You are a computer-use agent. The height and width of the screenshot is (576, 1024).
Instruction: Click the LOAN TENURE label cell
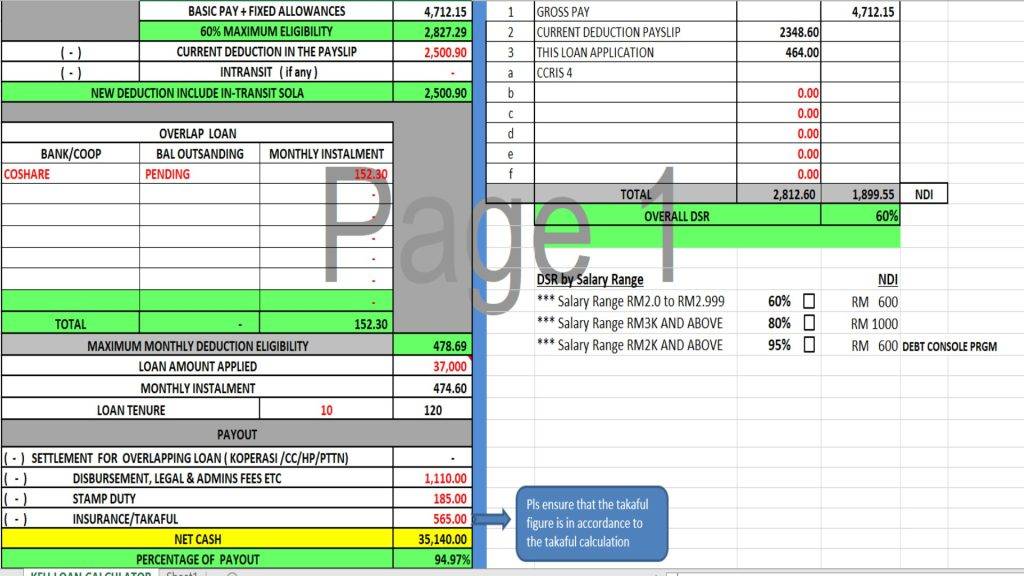131,409
